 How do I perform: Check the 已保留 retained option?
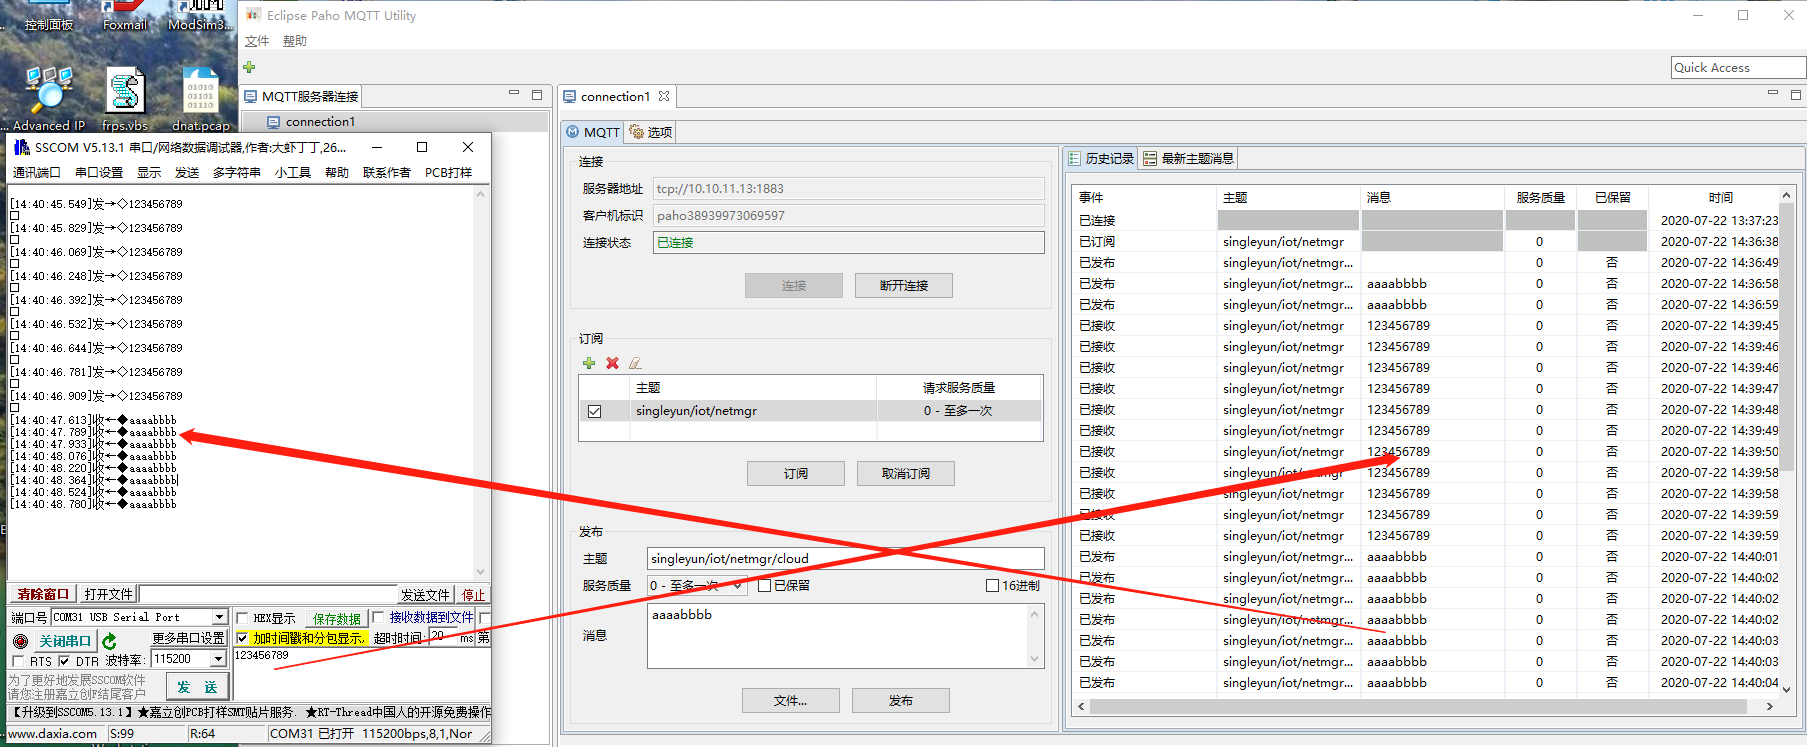coord(765,586)
